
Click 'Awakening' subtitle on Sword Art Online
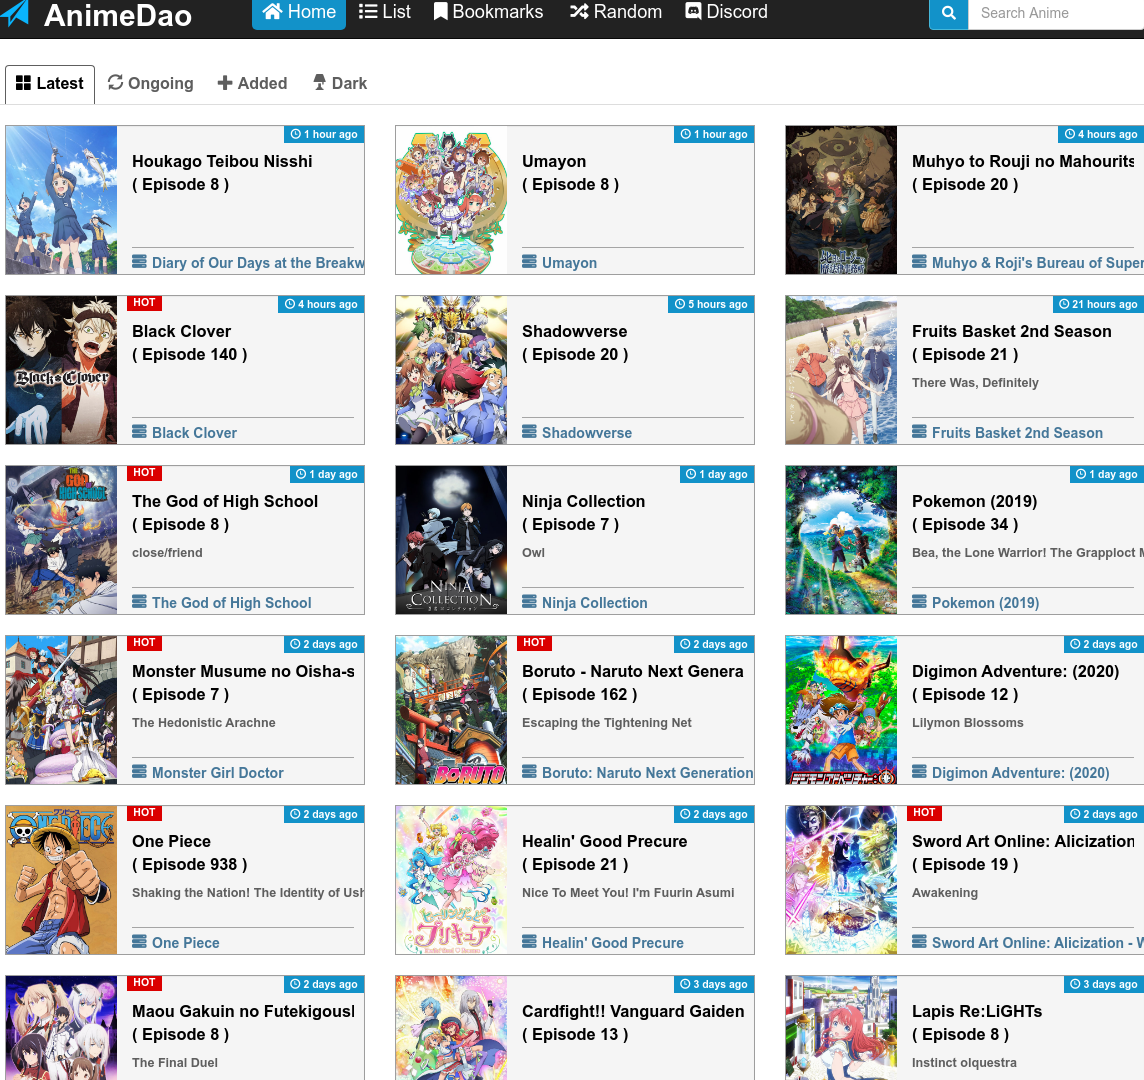tap(945, 893)
